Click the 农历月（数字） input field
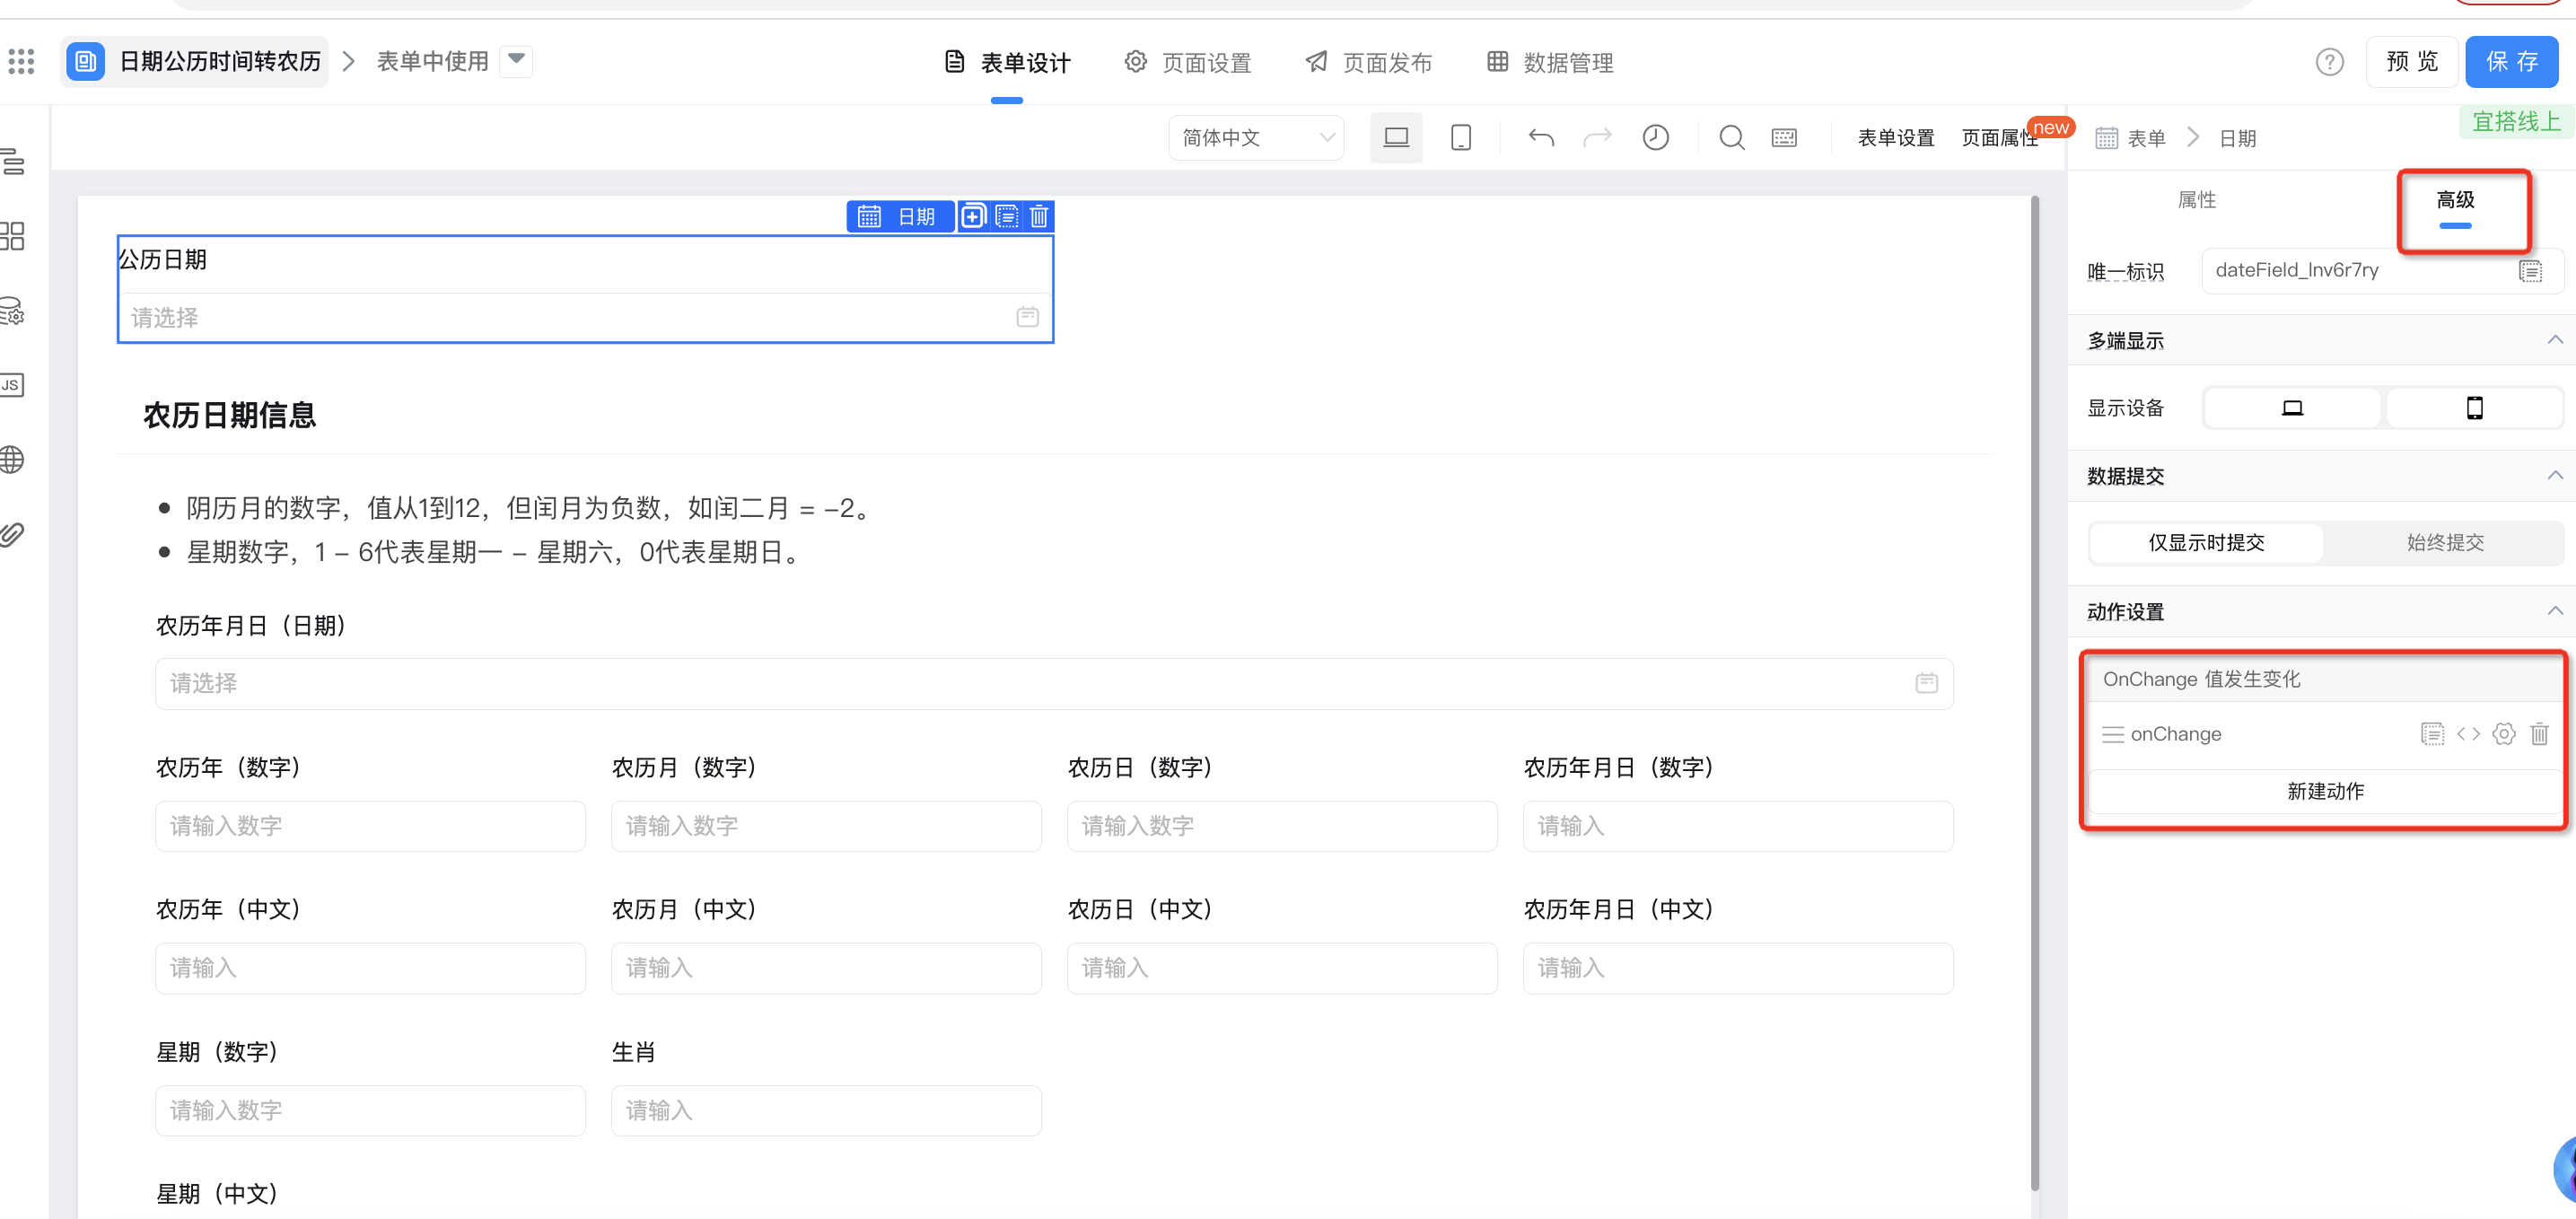2576x1219 pixels. click(x=826, y=826)
